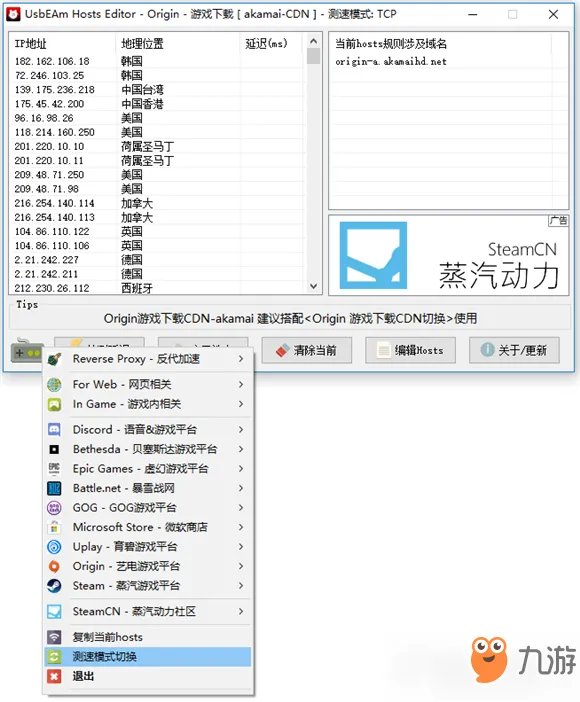Open Steam - 蒸汽游戏平台 menu entry
The height and width of the screenshot is (702, 580).
(x=147, y=586)
